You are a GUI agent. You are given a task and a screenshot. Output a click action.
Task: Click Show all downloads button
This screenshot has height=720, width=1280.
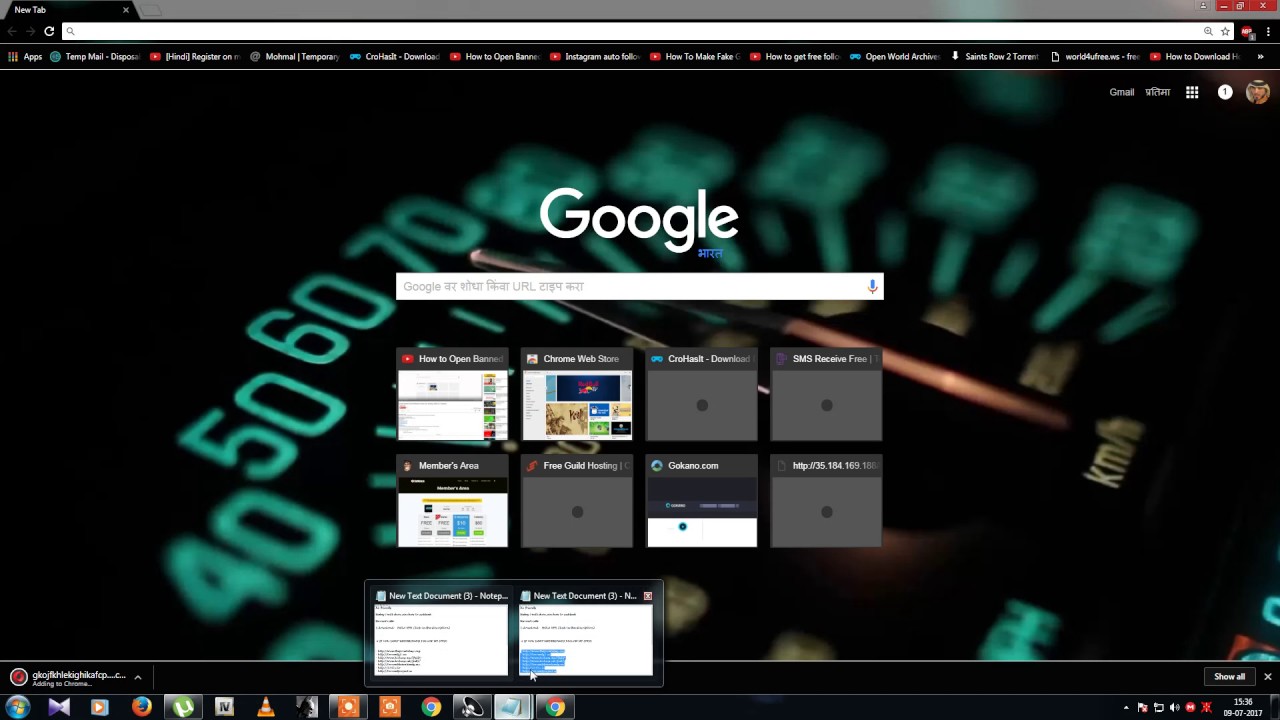tap(1229, 677)
